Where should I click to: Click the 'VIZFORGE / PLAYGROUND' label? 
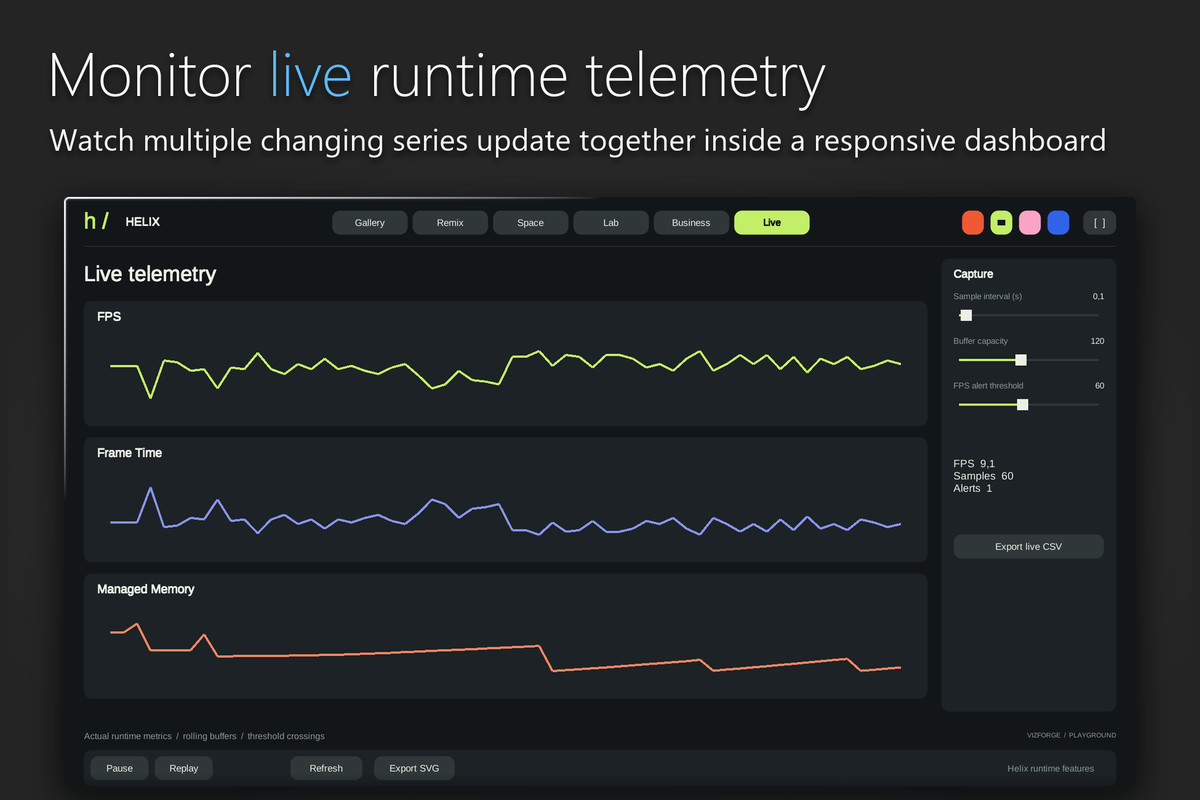(x=1071, y=735)
